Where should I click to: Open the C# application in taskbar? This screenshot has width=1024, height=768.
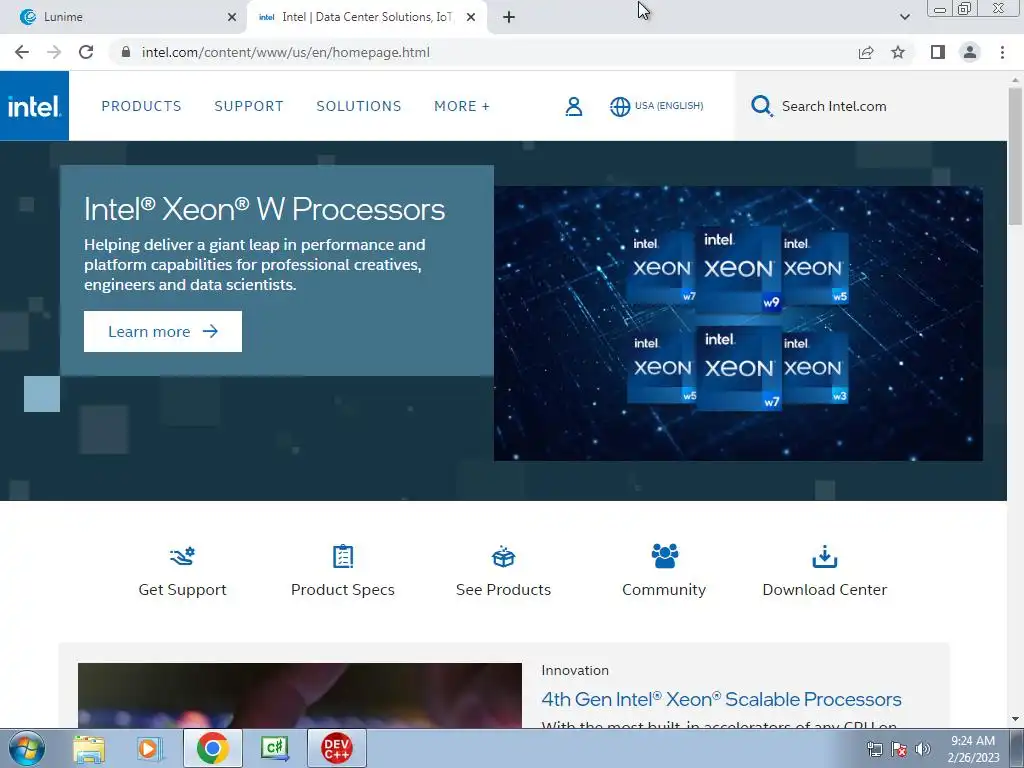[274, 748]
